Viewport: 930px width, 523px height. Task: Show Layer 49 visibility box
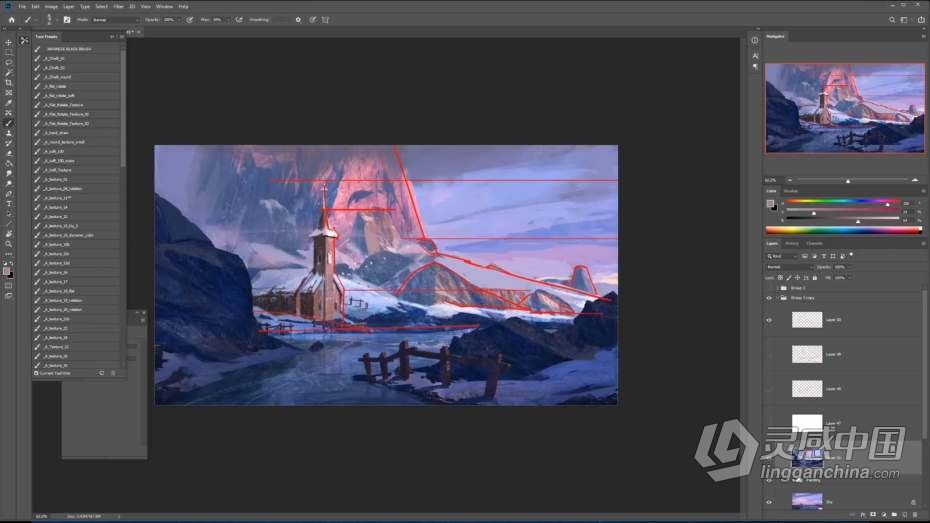click(769, 355)
